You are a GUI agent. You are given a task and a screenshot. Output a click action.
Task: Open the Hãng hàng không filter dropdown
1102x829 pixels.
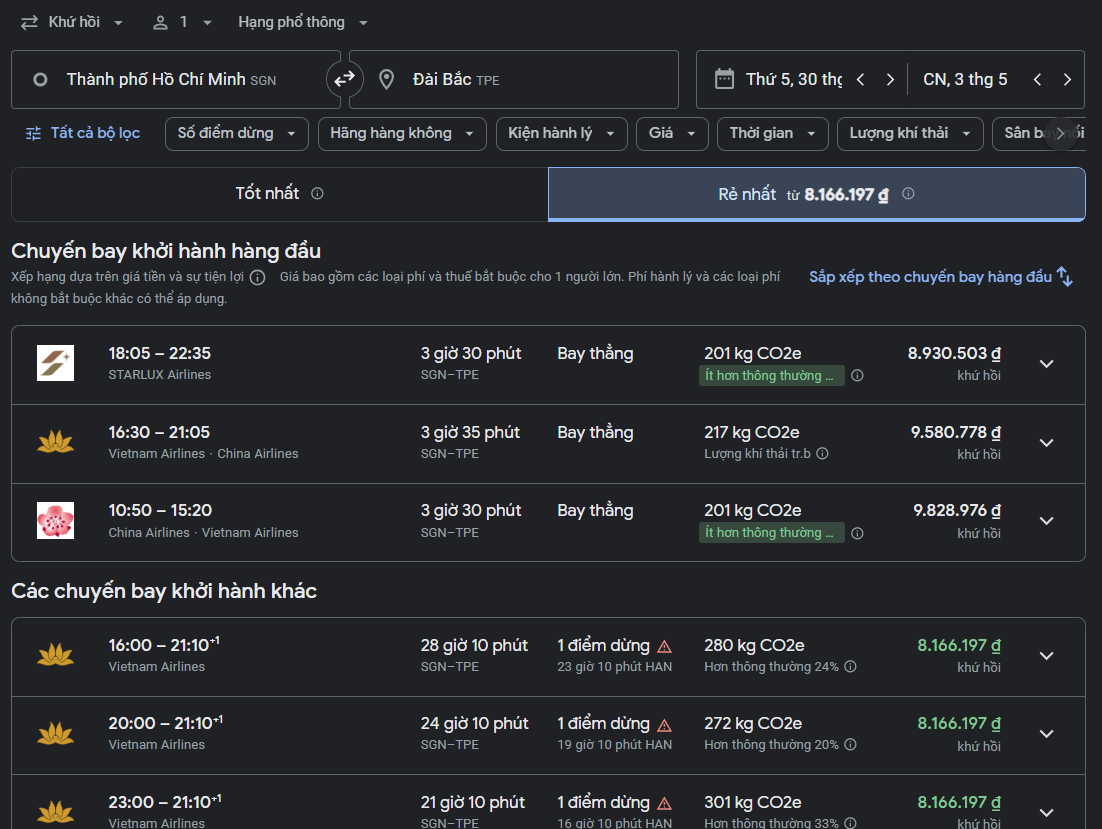401,133
